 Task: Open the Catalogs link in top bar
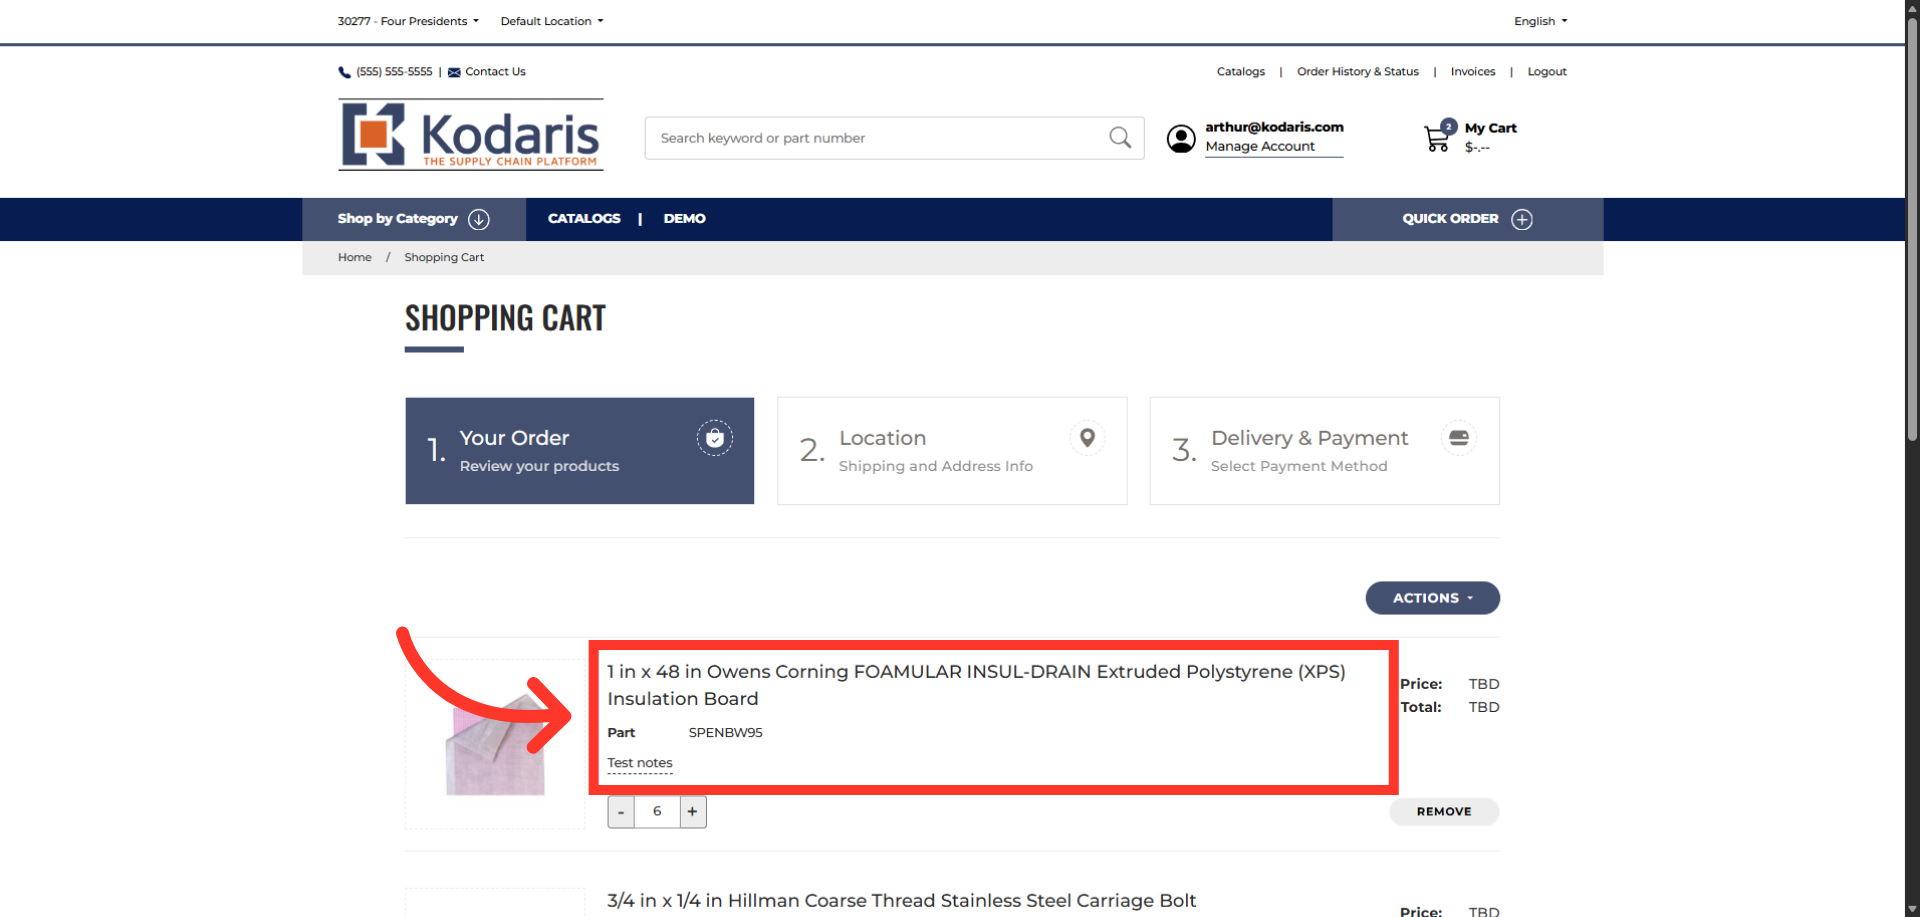point(1241,72)
